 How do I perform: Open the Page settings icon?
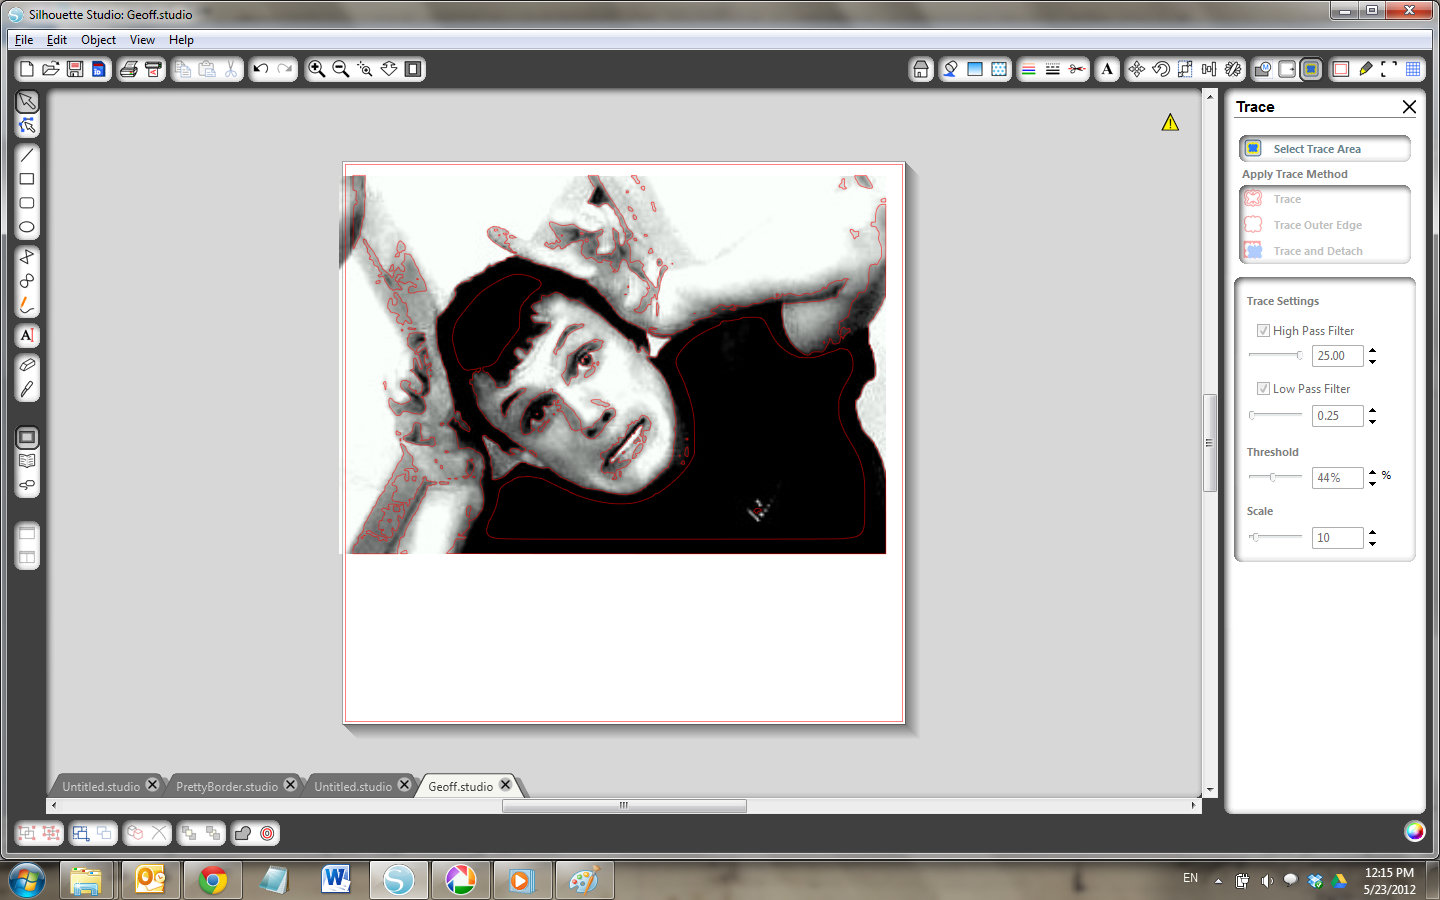coord(1341,69)
